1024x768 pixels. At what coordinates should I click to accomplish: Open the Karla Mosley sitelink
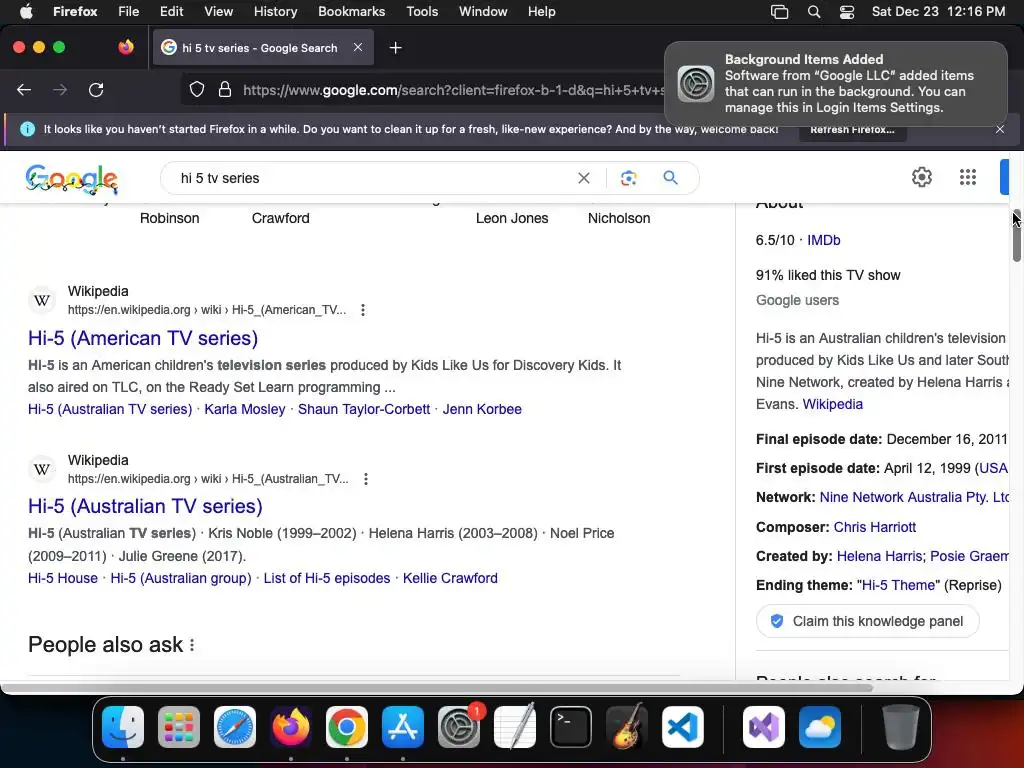[x=245, y=409]
